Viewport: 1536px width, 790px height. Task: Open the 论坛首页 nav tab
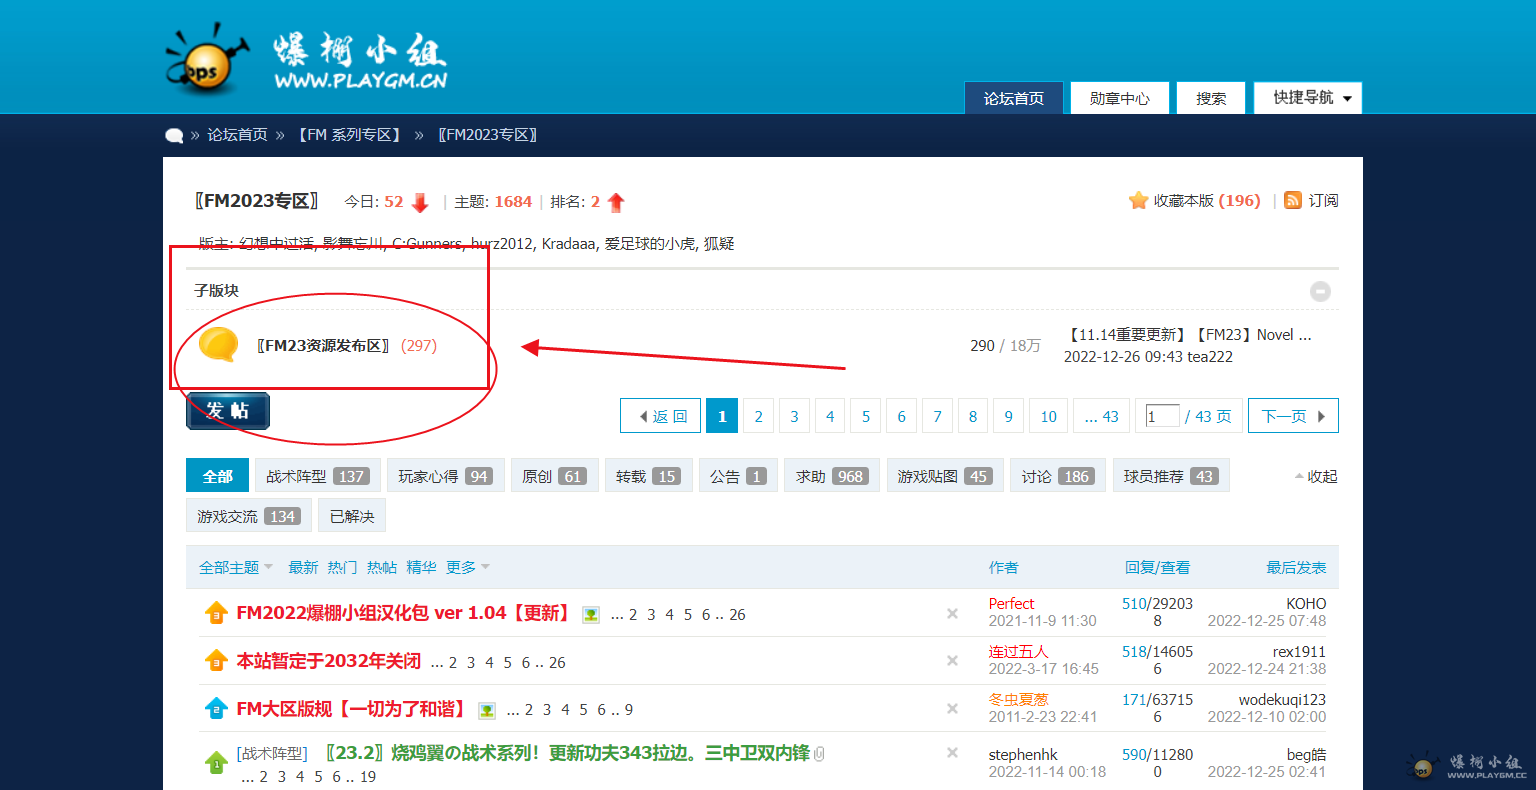tap(1014, 98)
